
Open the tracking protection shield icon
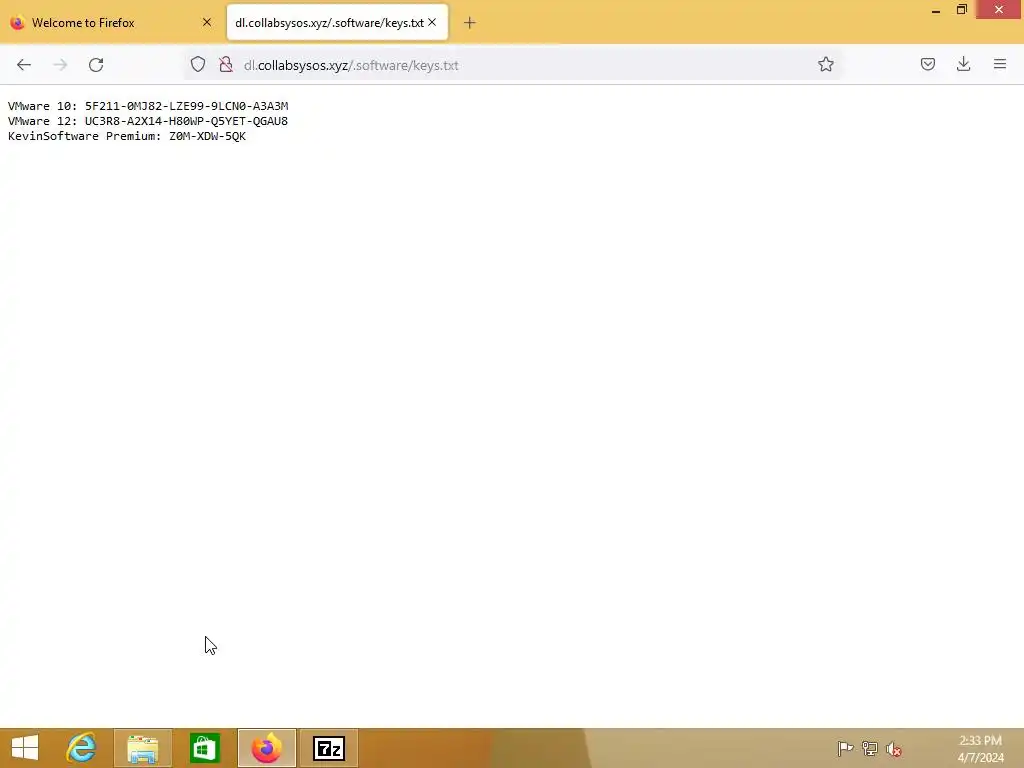(x=198, y=65)
